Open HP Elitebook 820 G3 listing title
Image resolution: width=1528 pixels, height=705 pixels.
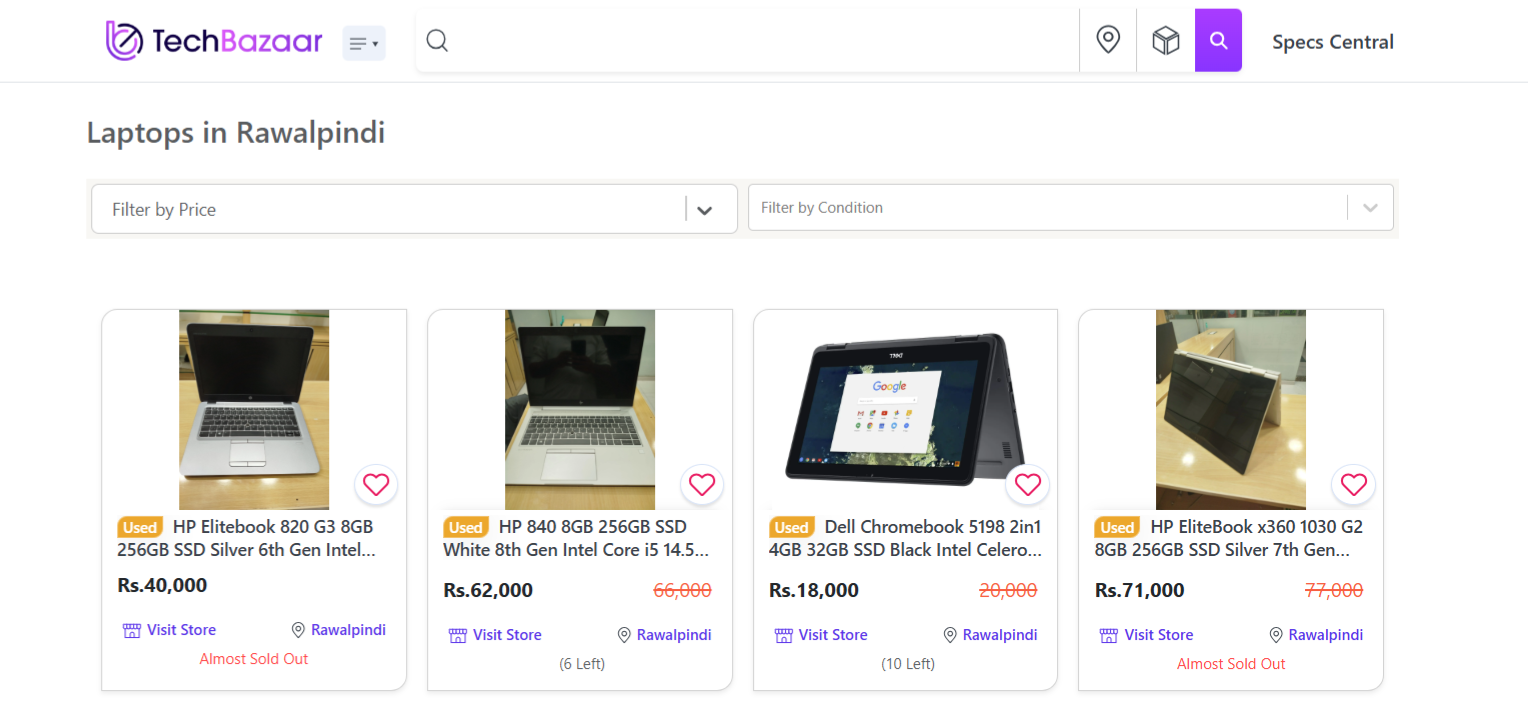pyautogui.click(x=247, y=538)
